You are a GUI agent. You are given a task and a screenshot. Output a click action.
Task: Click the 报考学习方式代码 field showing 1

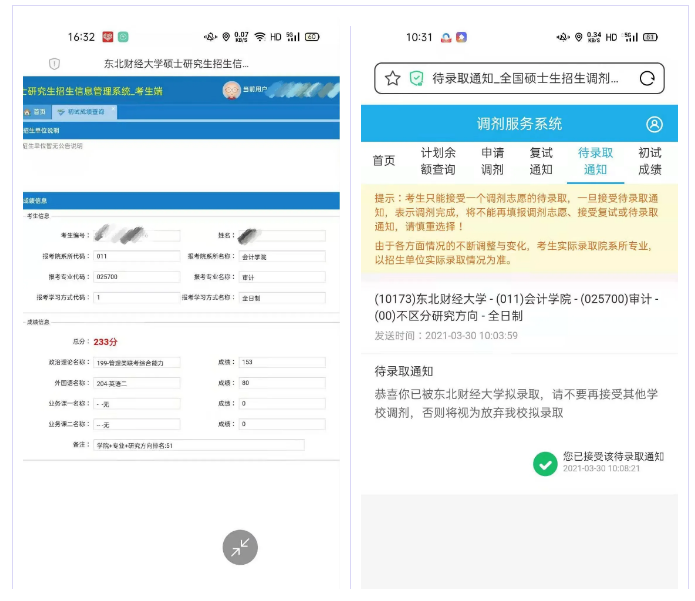tap(137, 298)
